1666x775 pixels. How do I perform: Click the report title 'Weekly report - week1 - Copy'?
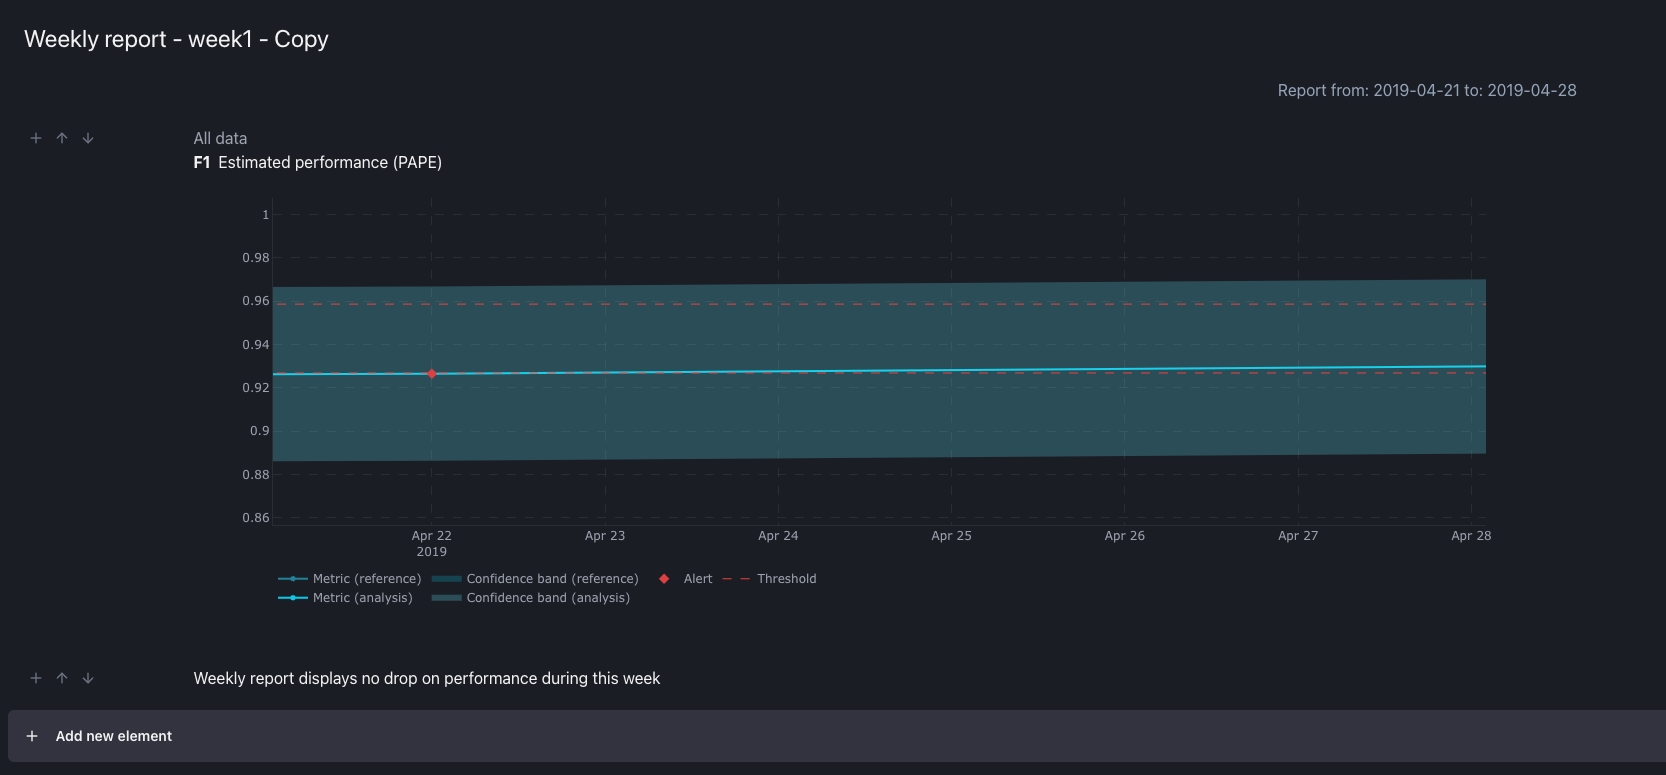(x=176, y=39)
